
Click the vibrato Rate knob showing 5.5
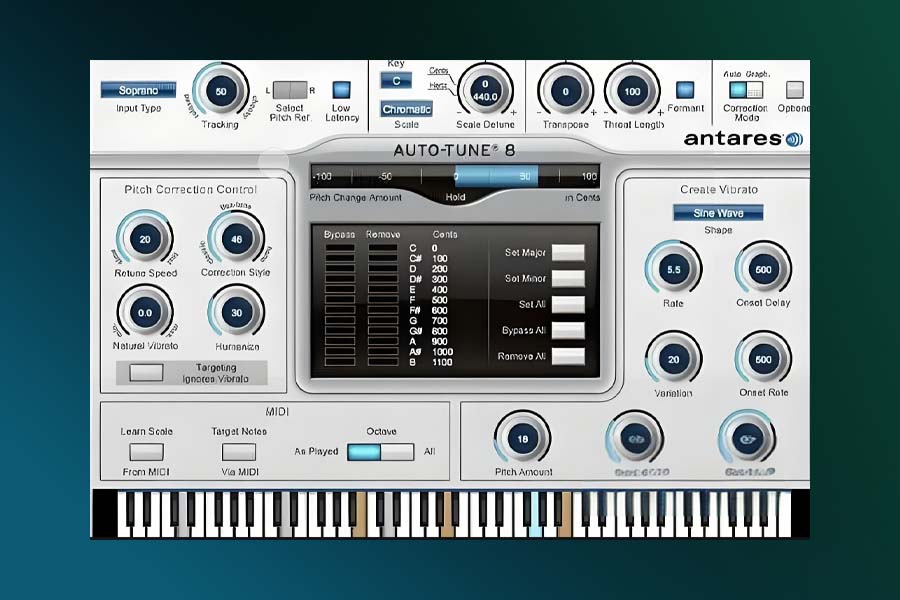[673, 269]
